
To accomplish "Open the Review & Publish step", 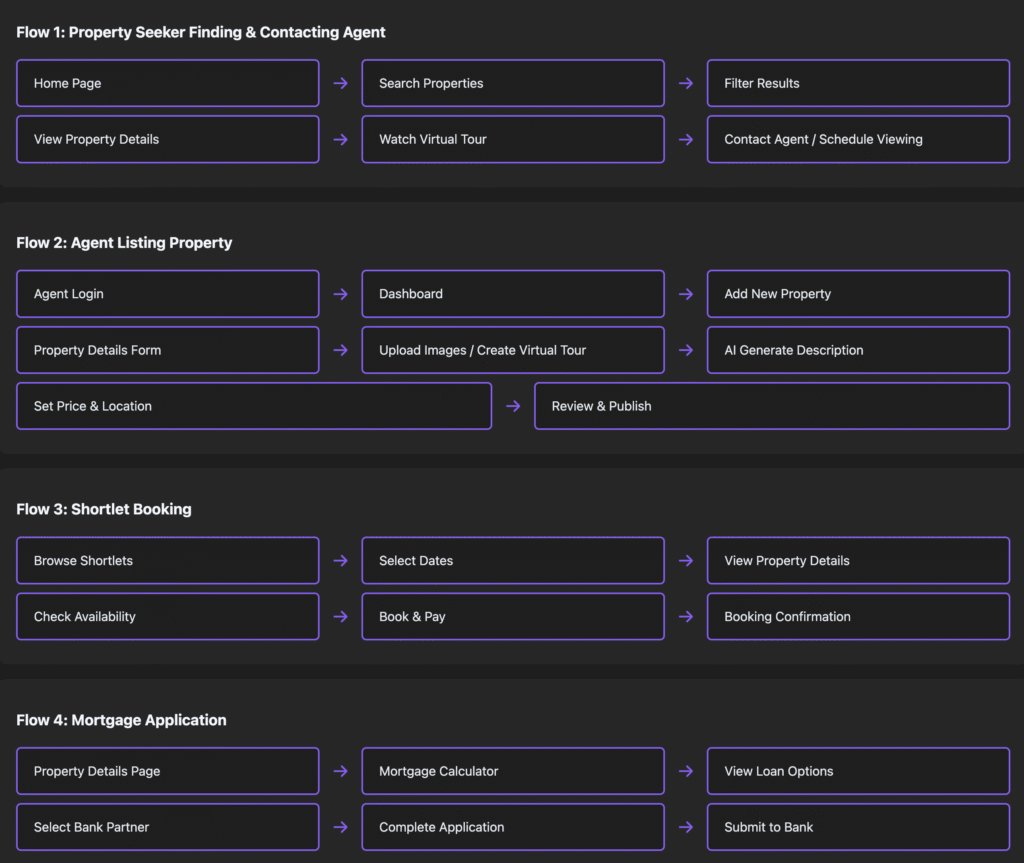I will click(771, 406).
